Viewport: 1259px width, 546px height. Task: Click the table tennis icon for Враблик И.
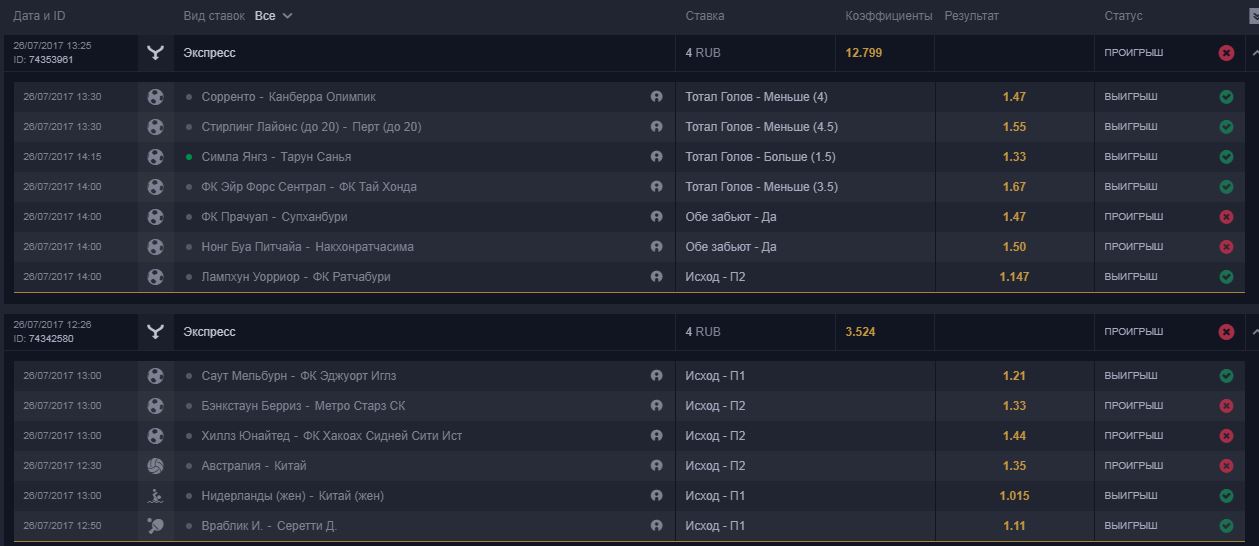(x=155, y=526)
